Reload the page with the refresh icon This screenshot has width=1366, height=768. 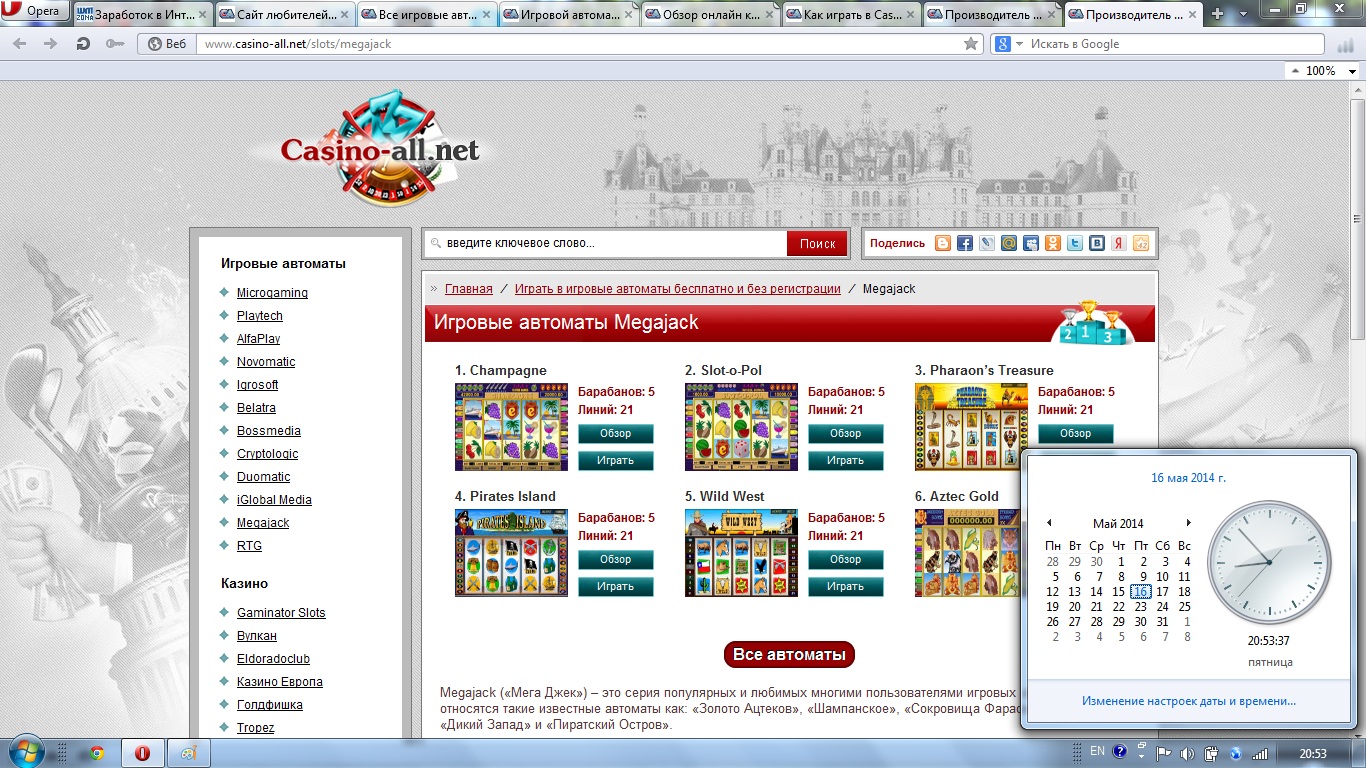click(83, 44)
